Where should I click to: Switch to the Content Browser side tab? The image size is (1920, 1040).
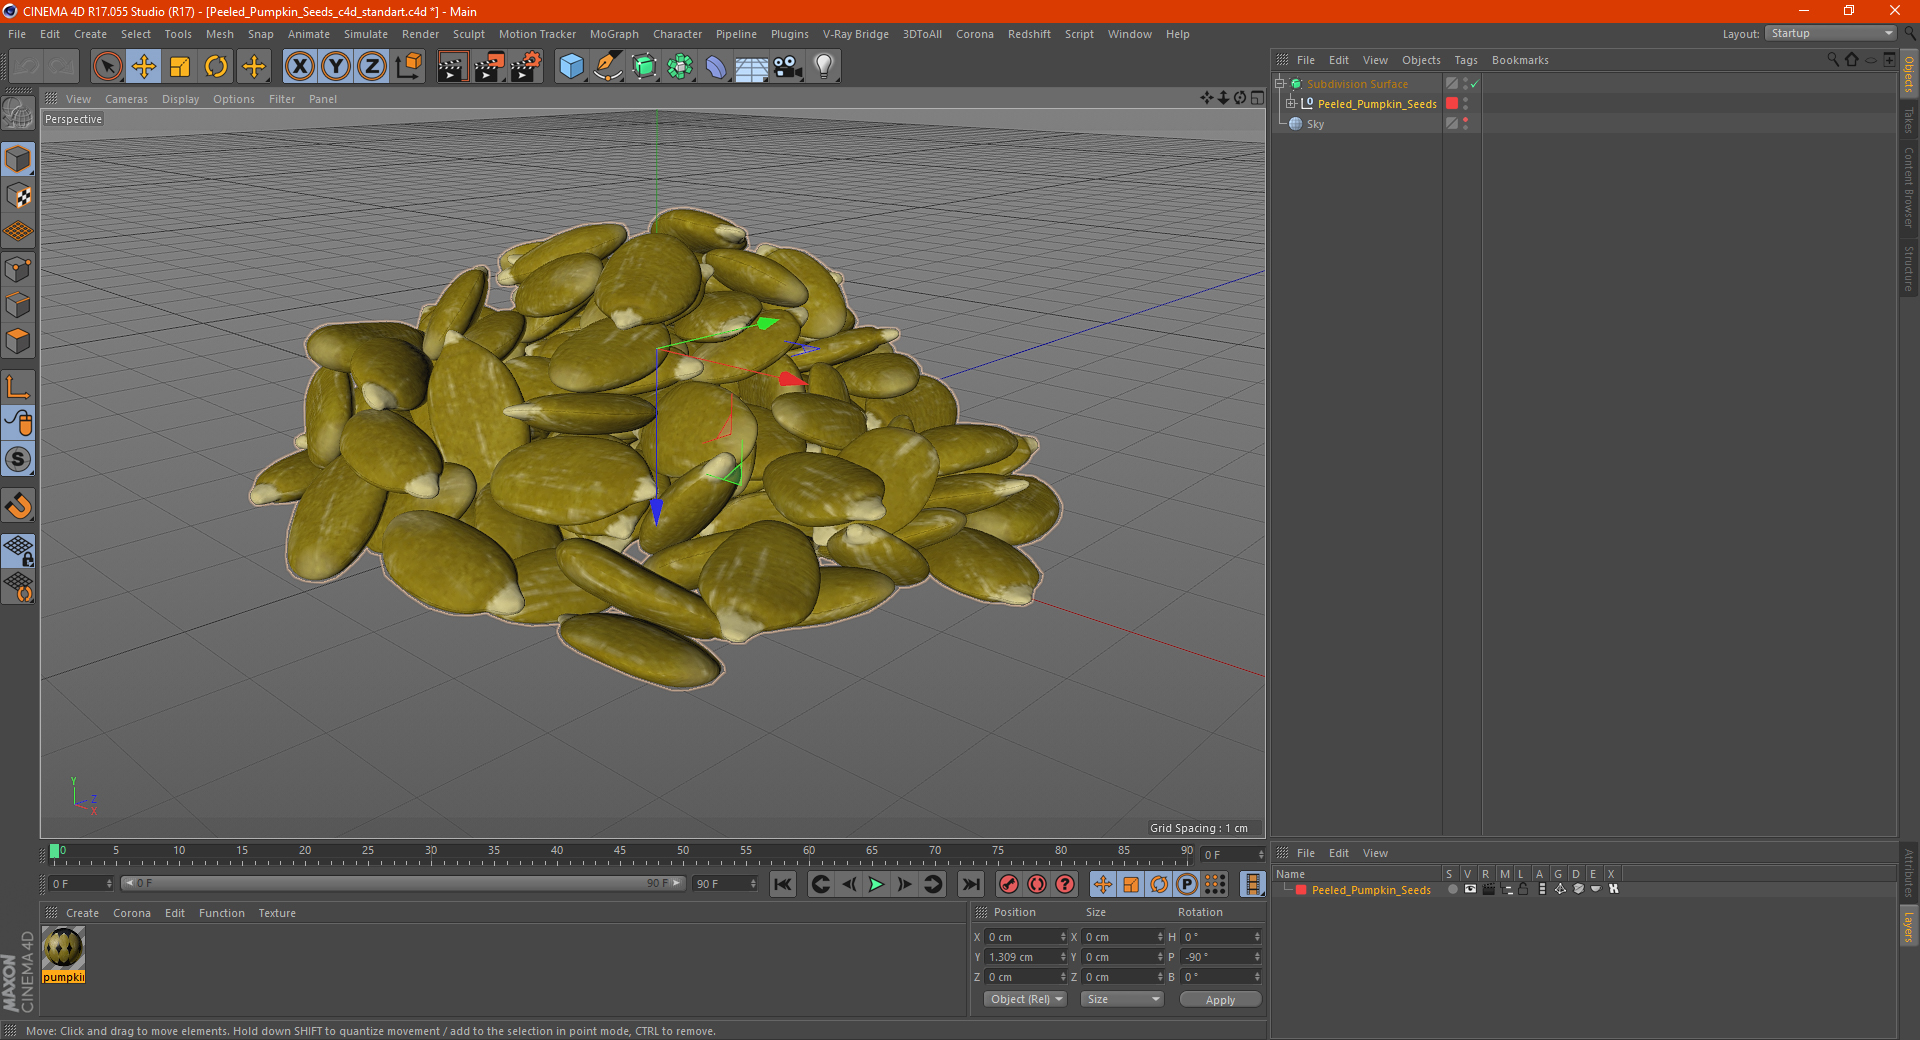[1909, 188]
